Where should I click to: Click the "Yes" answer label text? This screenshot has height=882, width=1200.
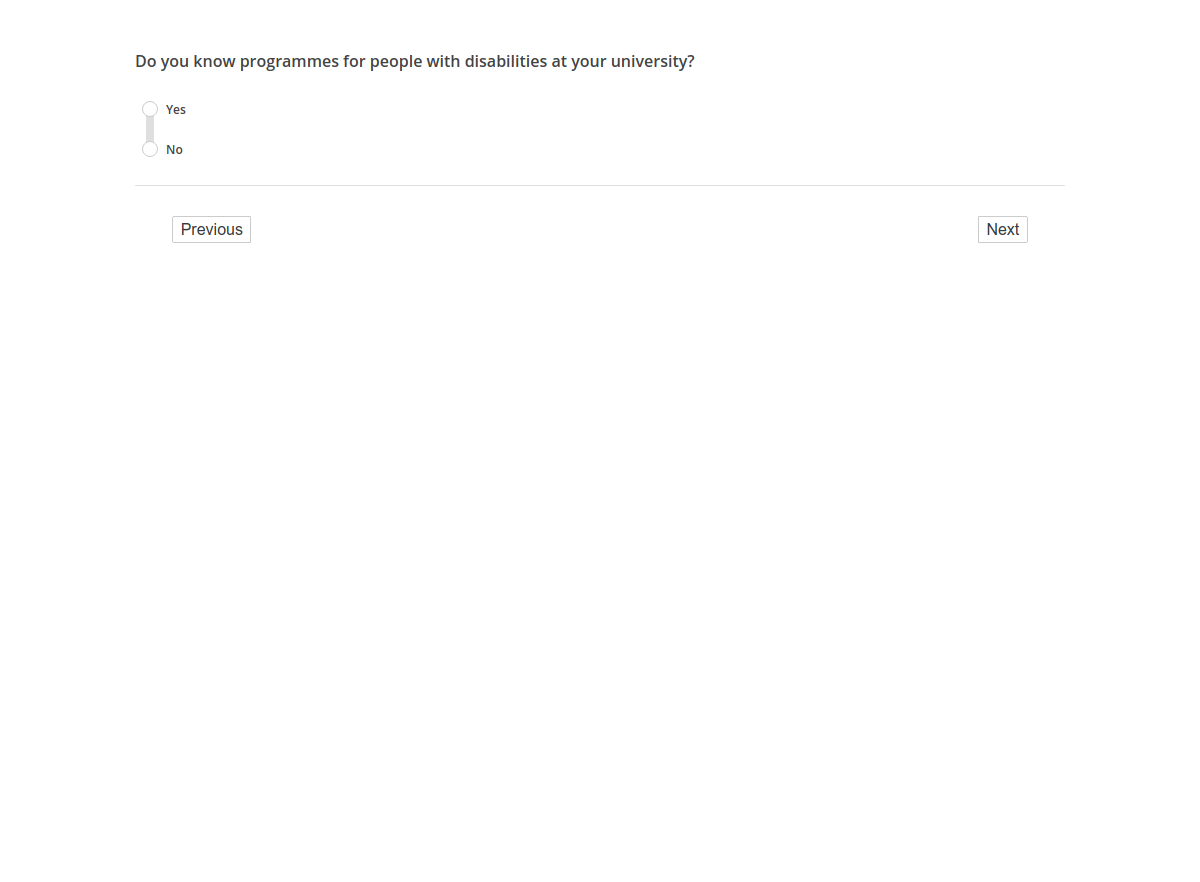[176, 110]
